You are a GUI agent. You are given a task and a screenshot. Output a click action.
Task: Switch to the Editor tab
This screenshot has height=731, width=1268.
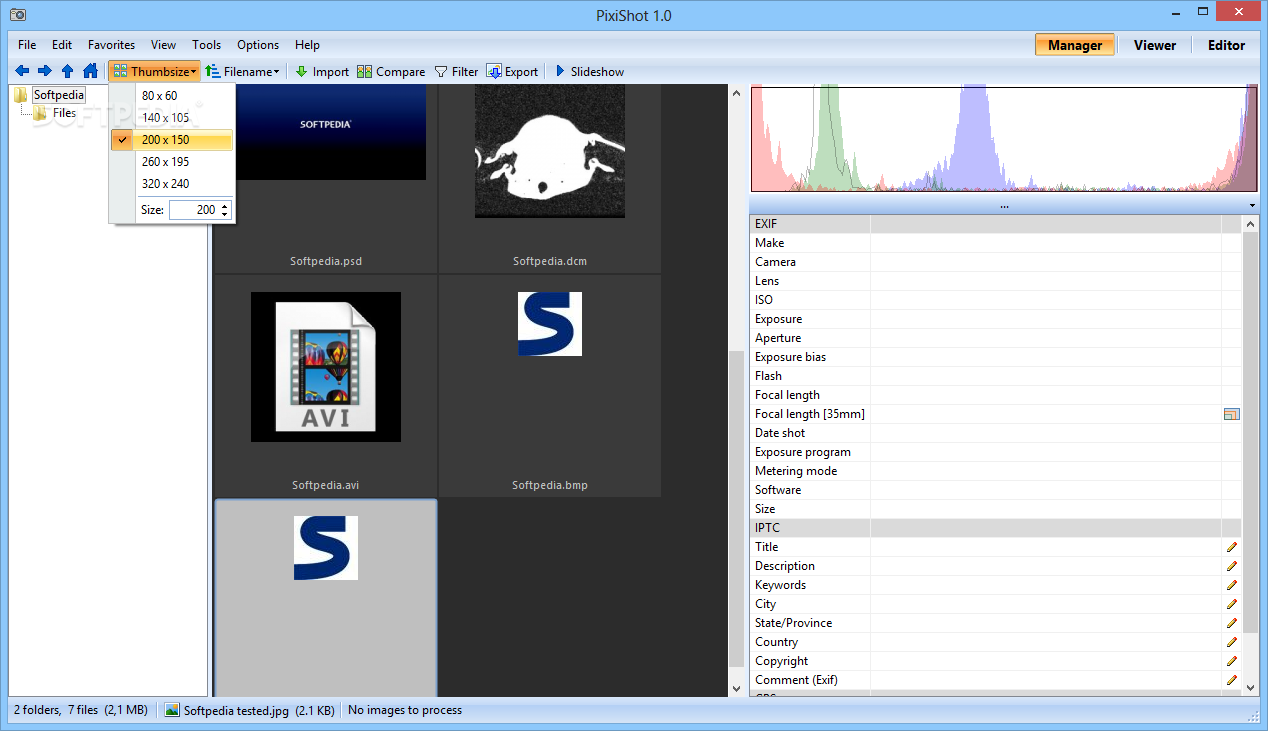click(1226, 45)
